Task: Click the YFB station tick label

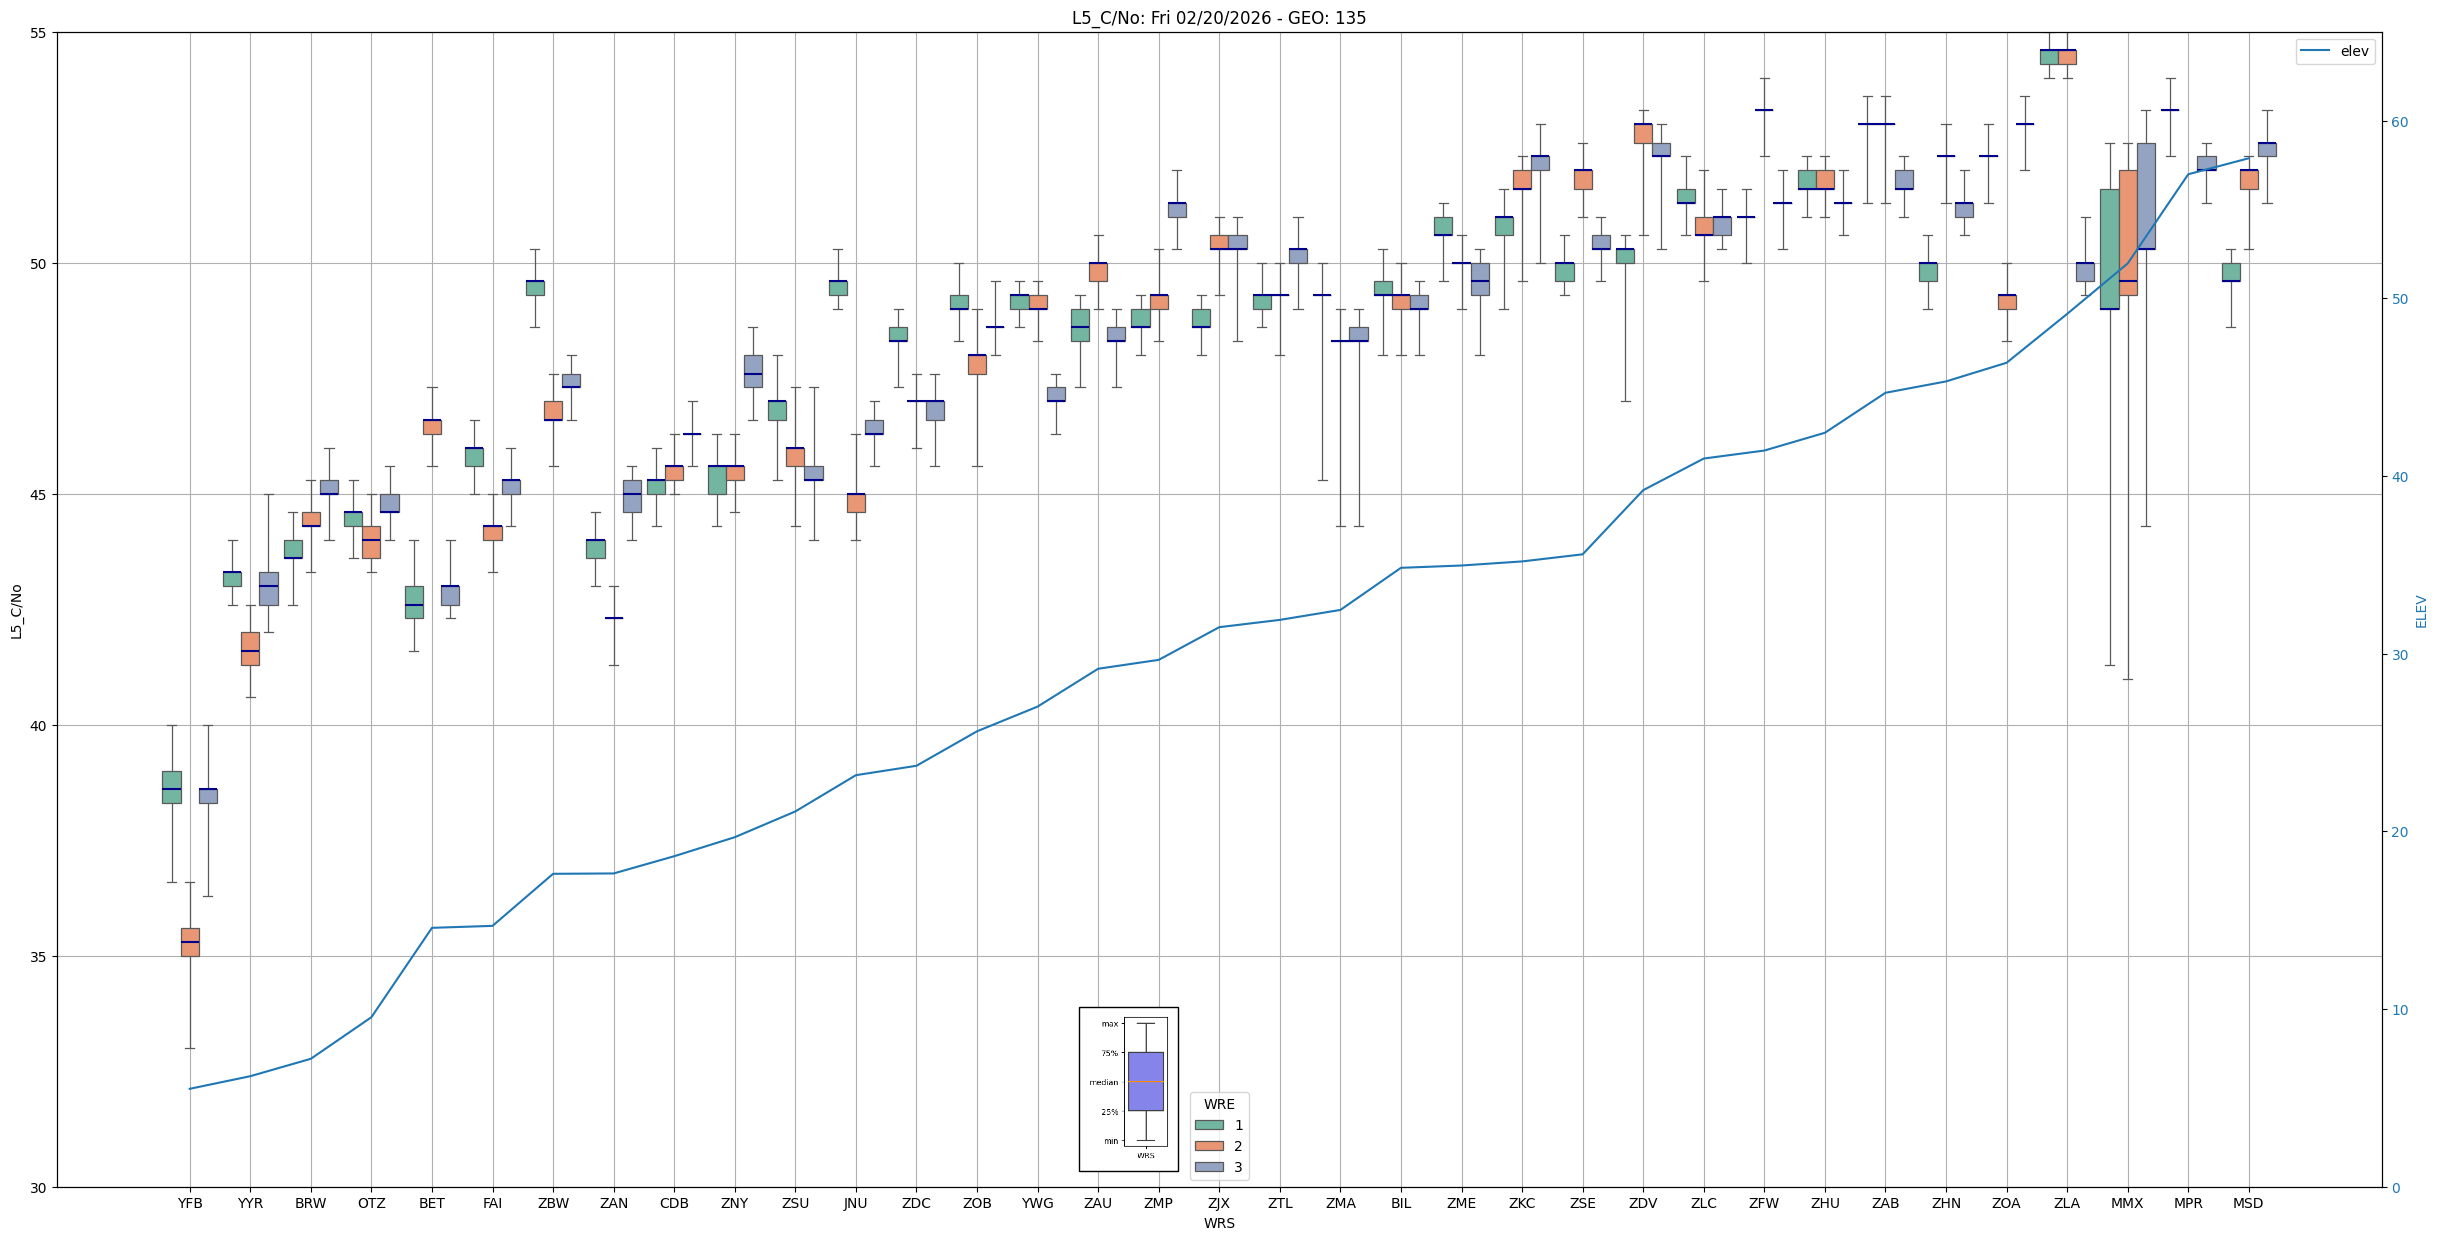Action: (190, 1203)
